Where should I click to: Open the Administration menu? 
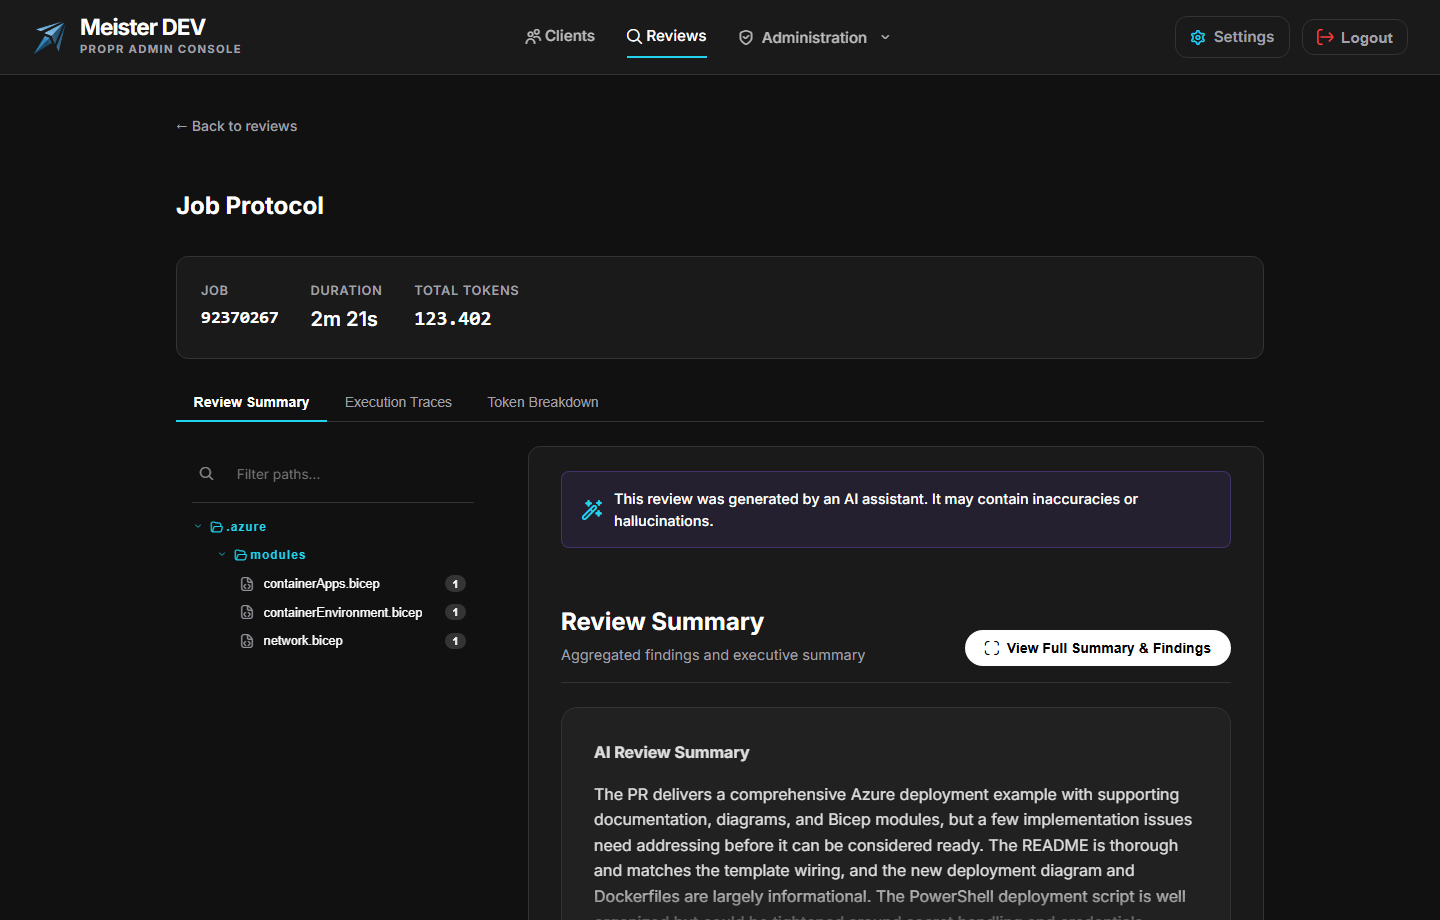point(814,37)
